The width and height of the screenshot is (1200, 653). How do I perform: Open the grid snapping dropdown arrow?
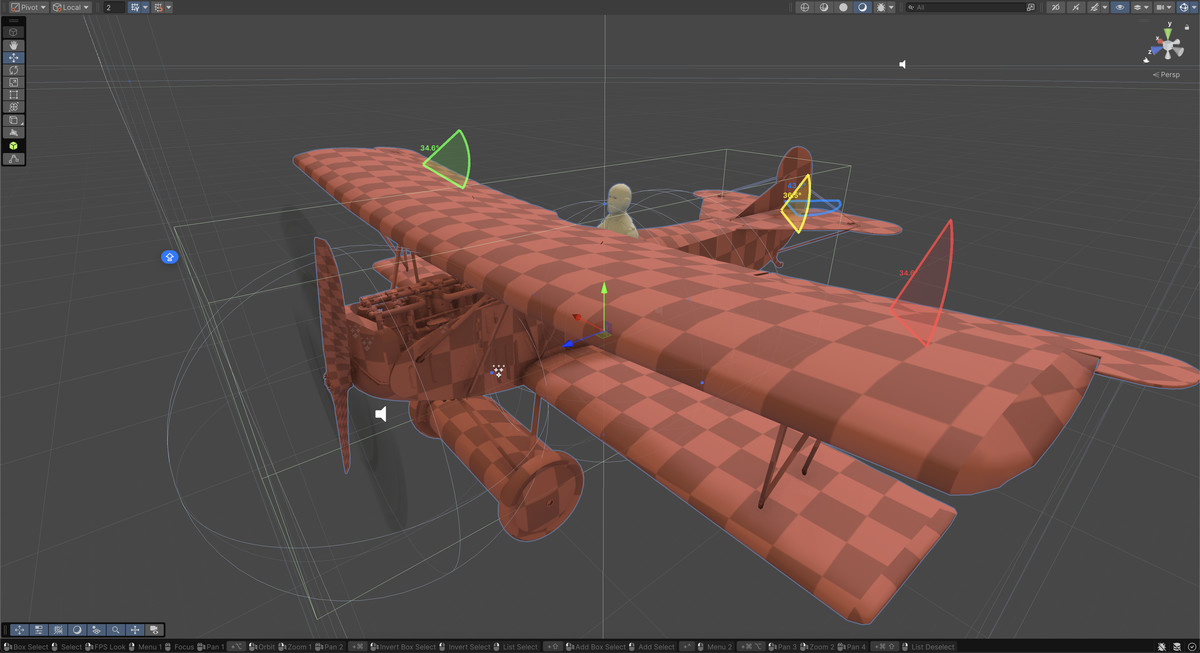tap(146, 7)
